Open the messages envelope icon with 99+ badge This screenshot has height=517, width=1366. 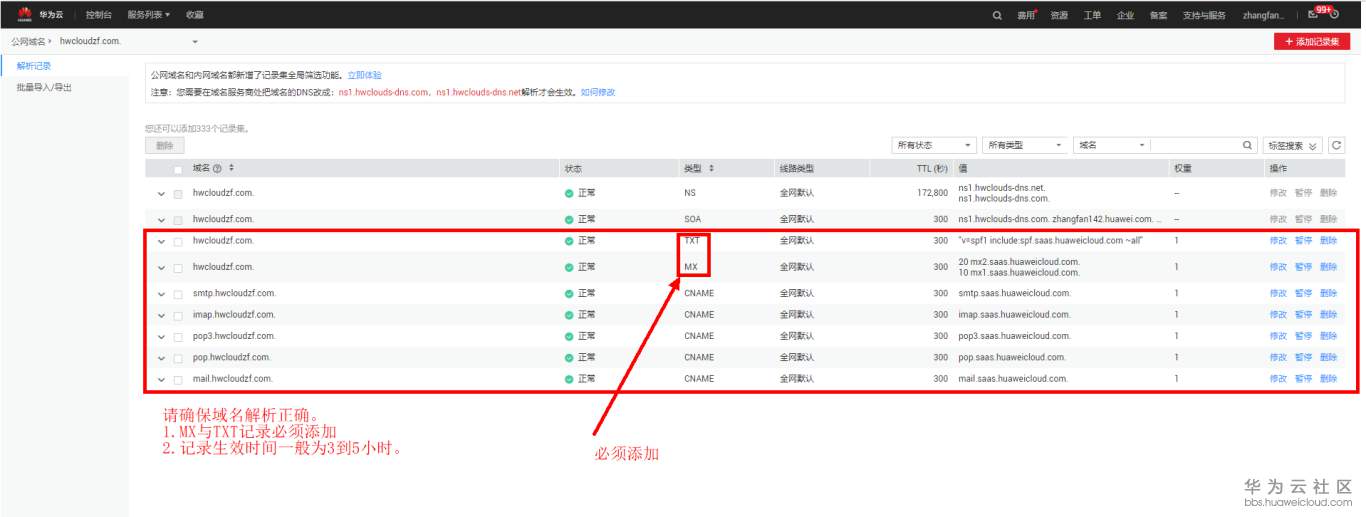click(1313, 15)
